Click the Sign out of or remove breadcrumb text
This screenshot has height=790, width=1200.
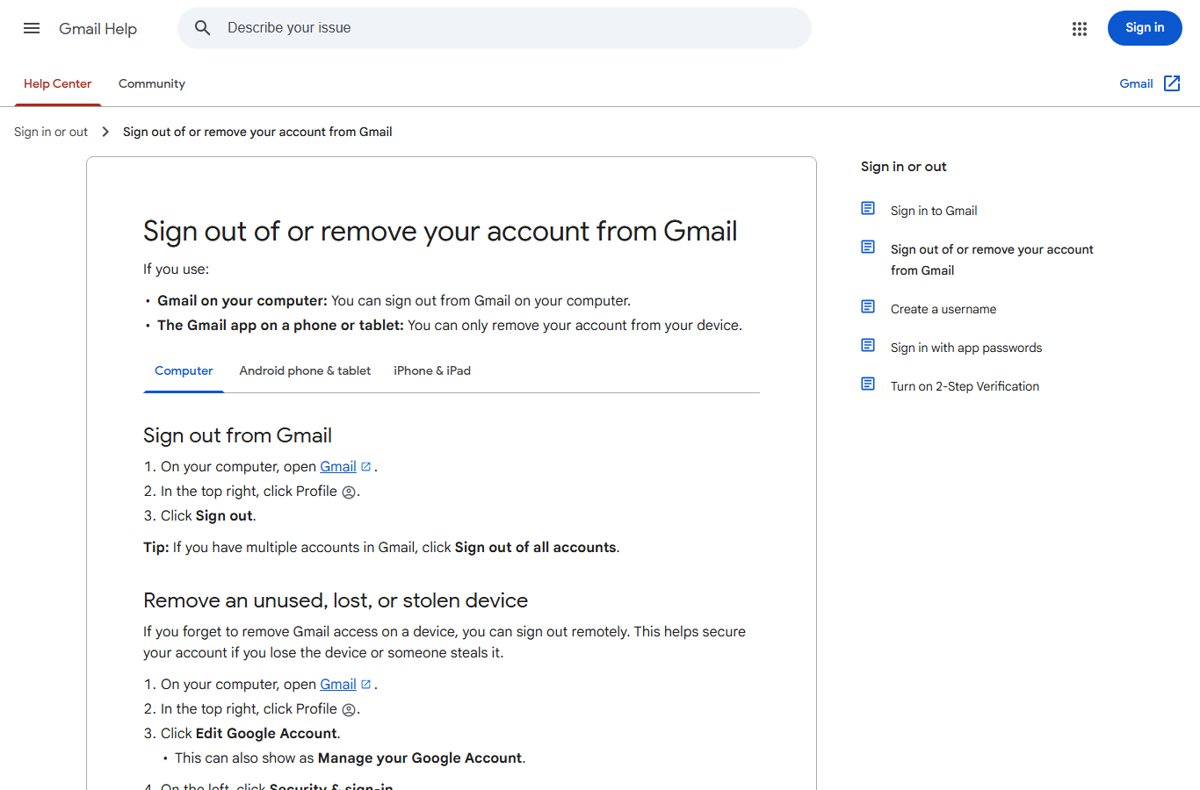point(257,132)
